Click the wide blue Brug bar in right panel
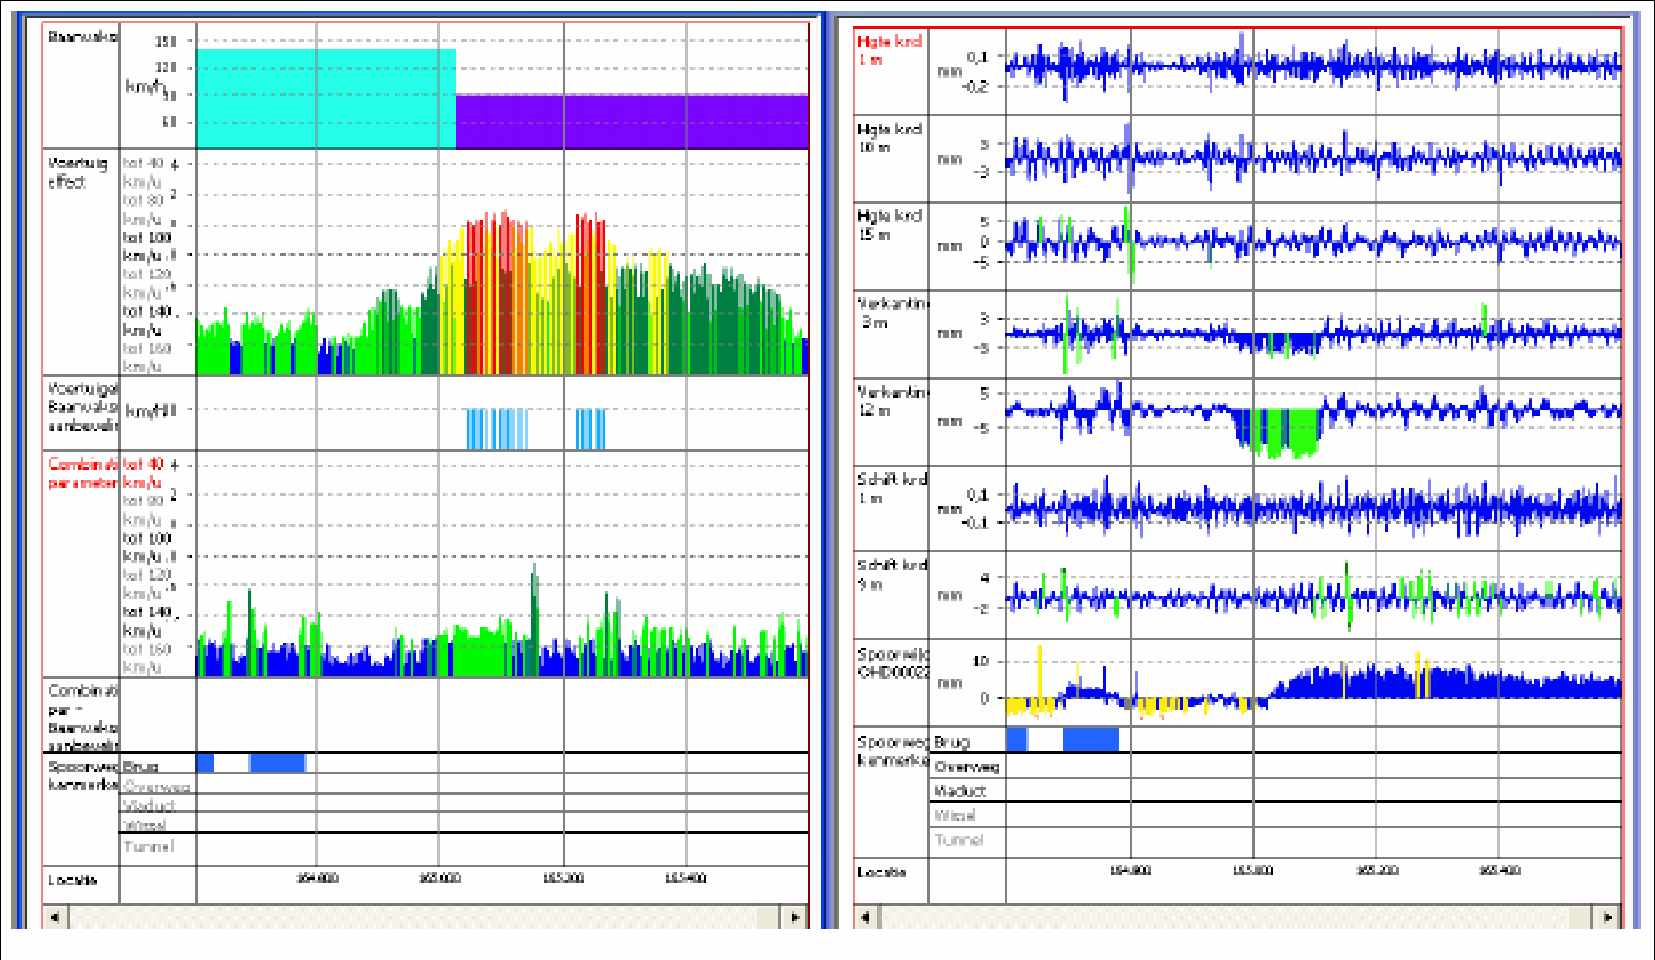Viewport: 1655px width, 960px height. [x=1091, y=739]
